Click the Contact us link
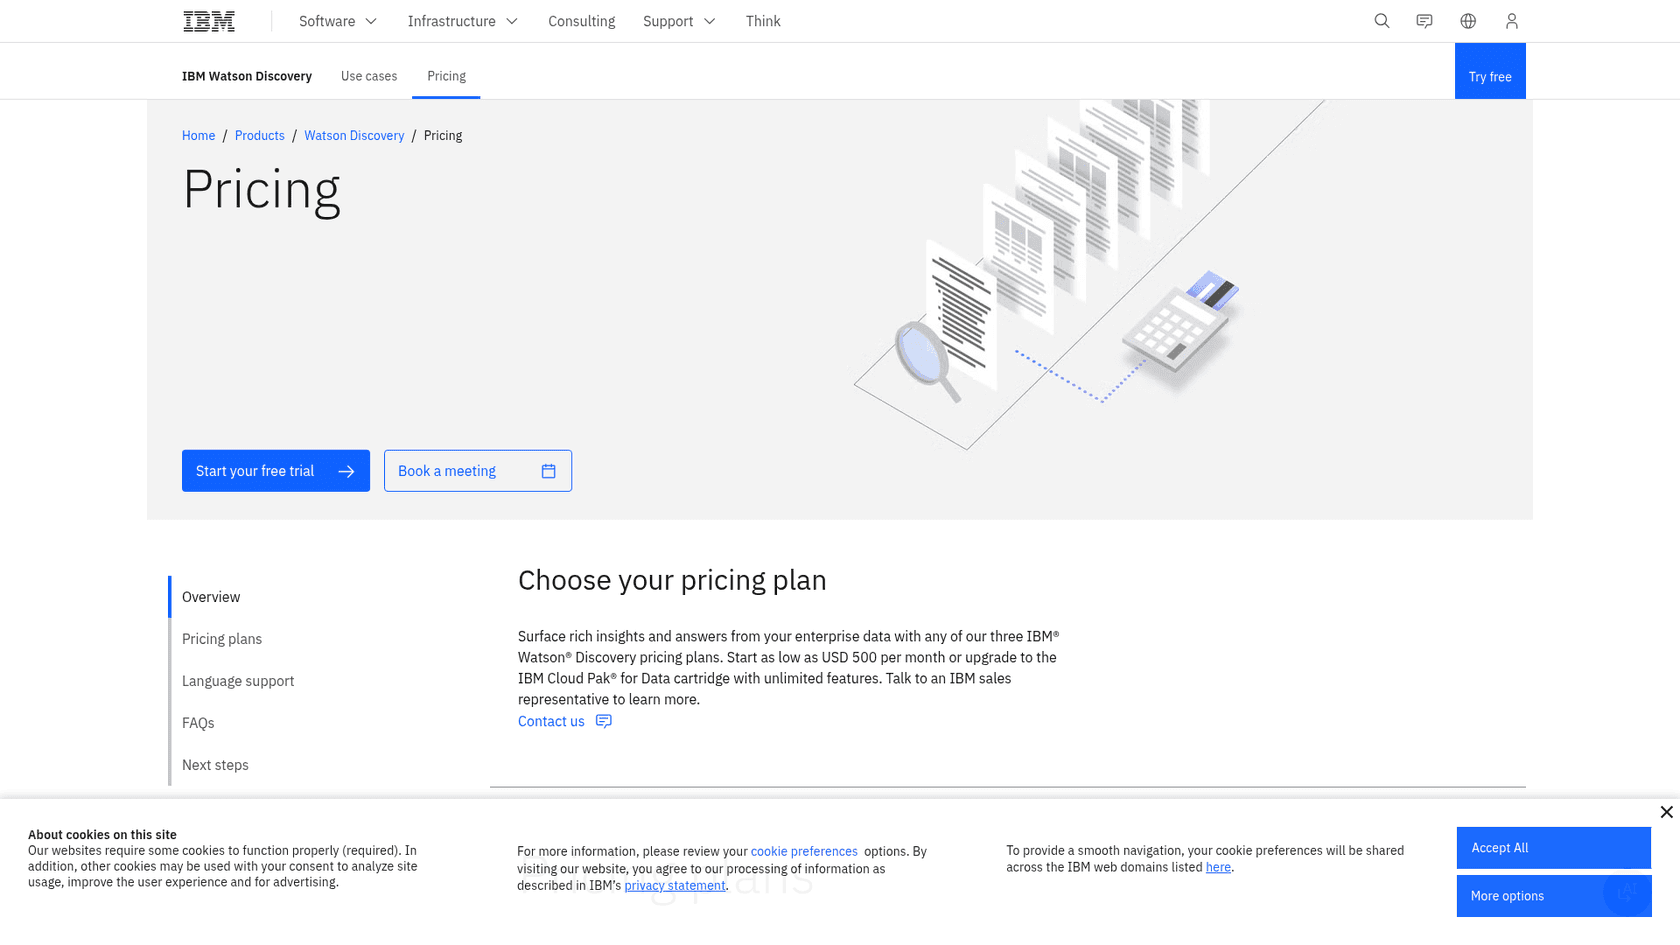 (x=565, y=721)
